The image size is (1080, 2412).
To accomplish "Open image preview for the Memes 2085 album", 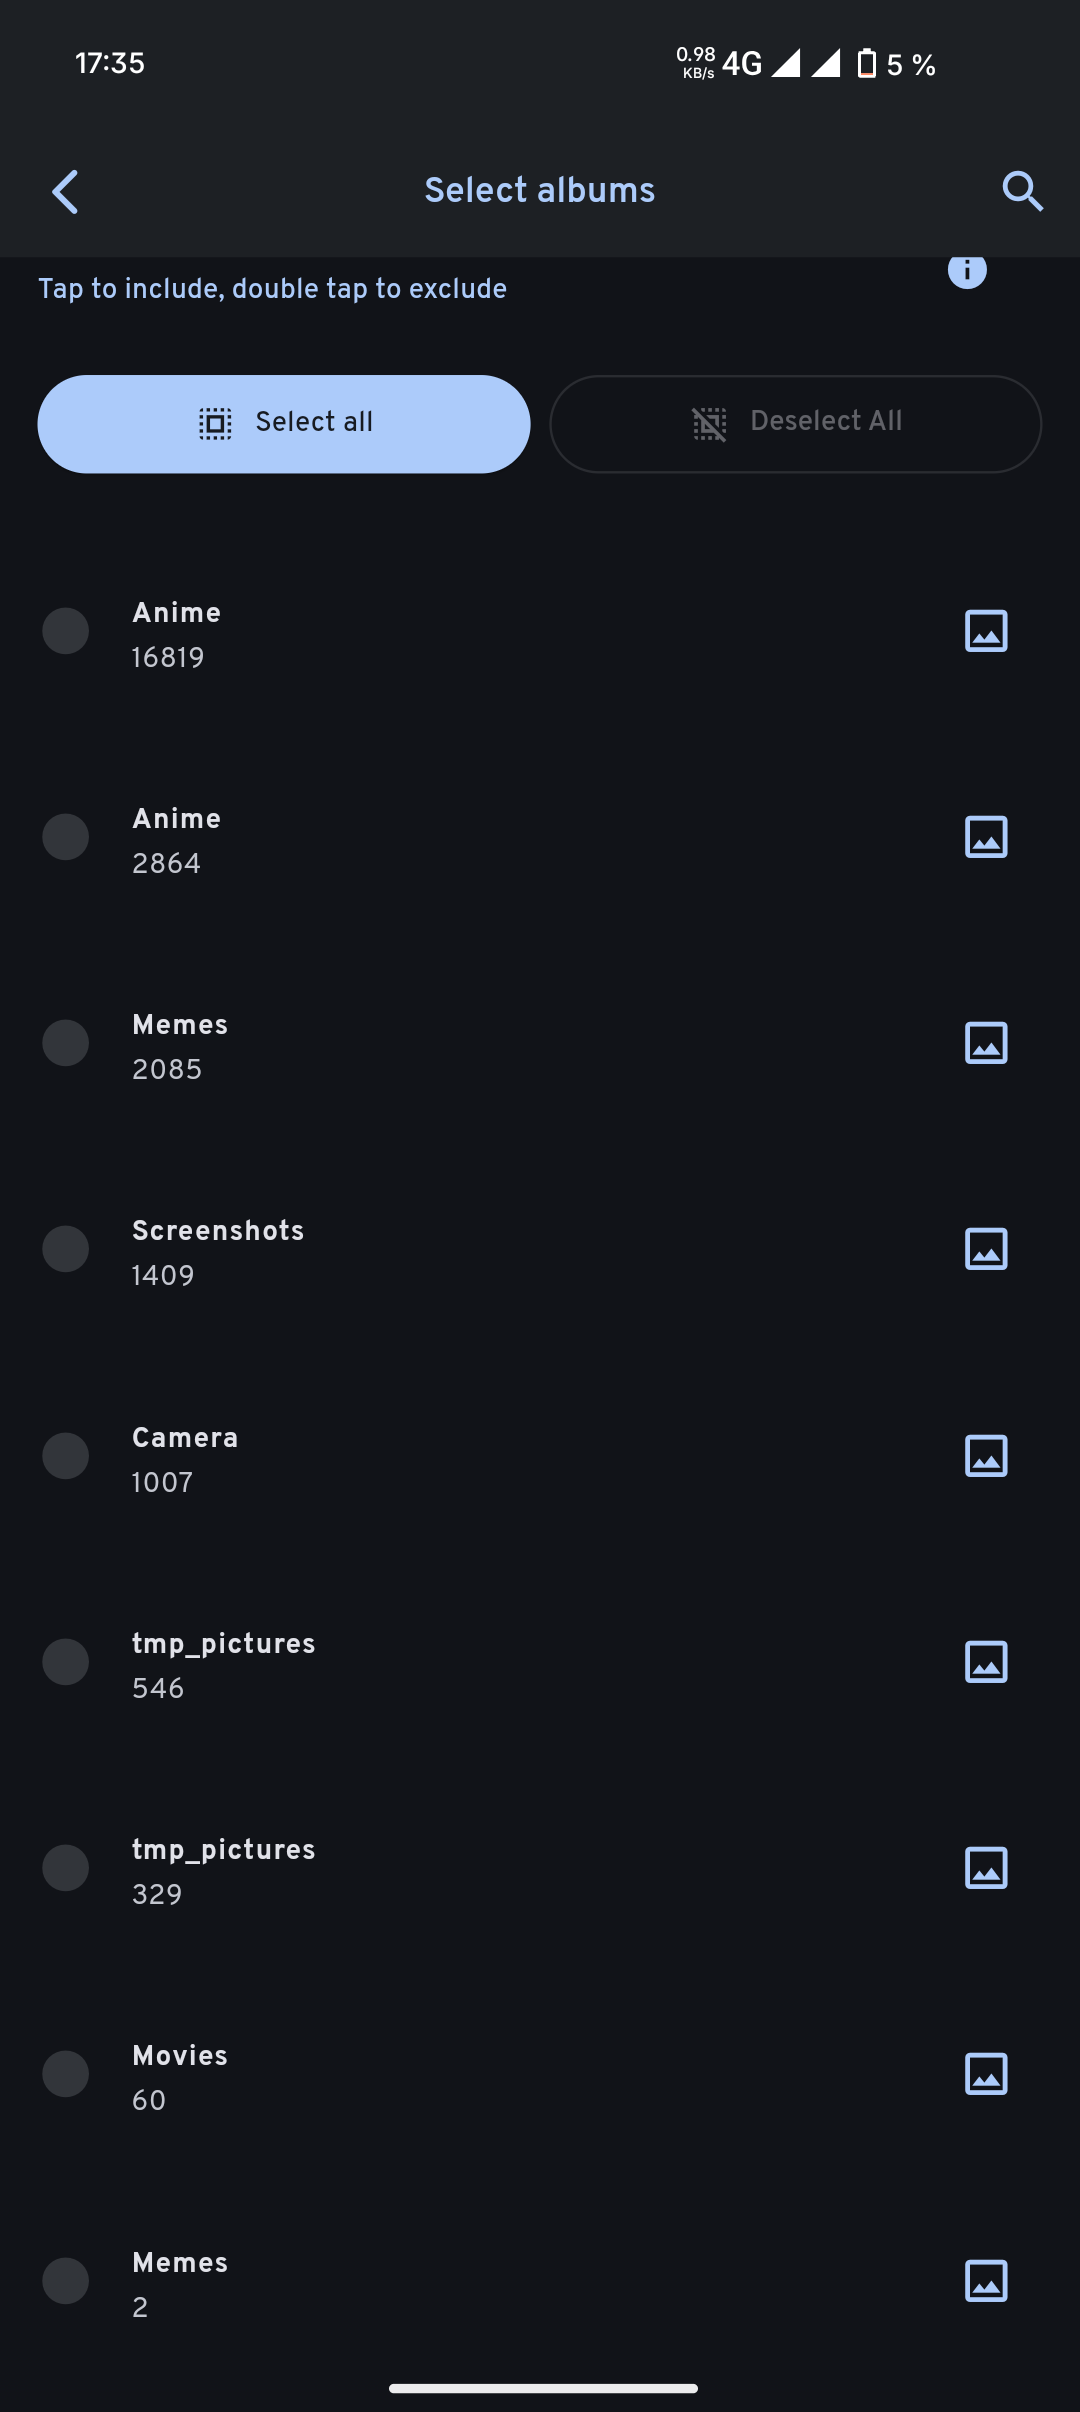I will pos(985,1043).
